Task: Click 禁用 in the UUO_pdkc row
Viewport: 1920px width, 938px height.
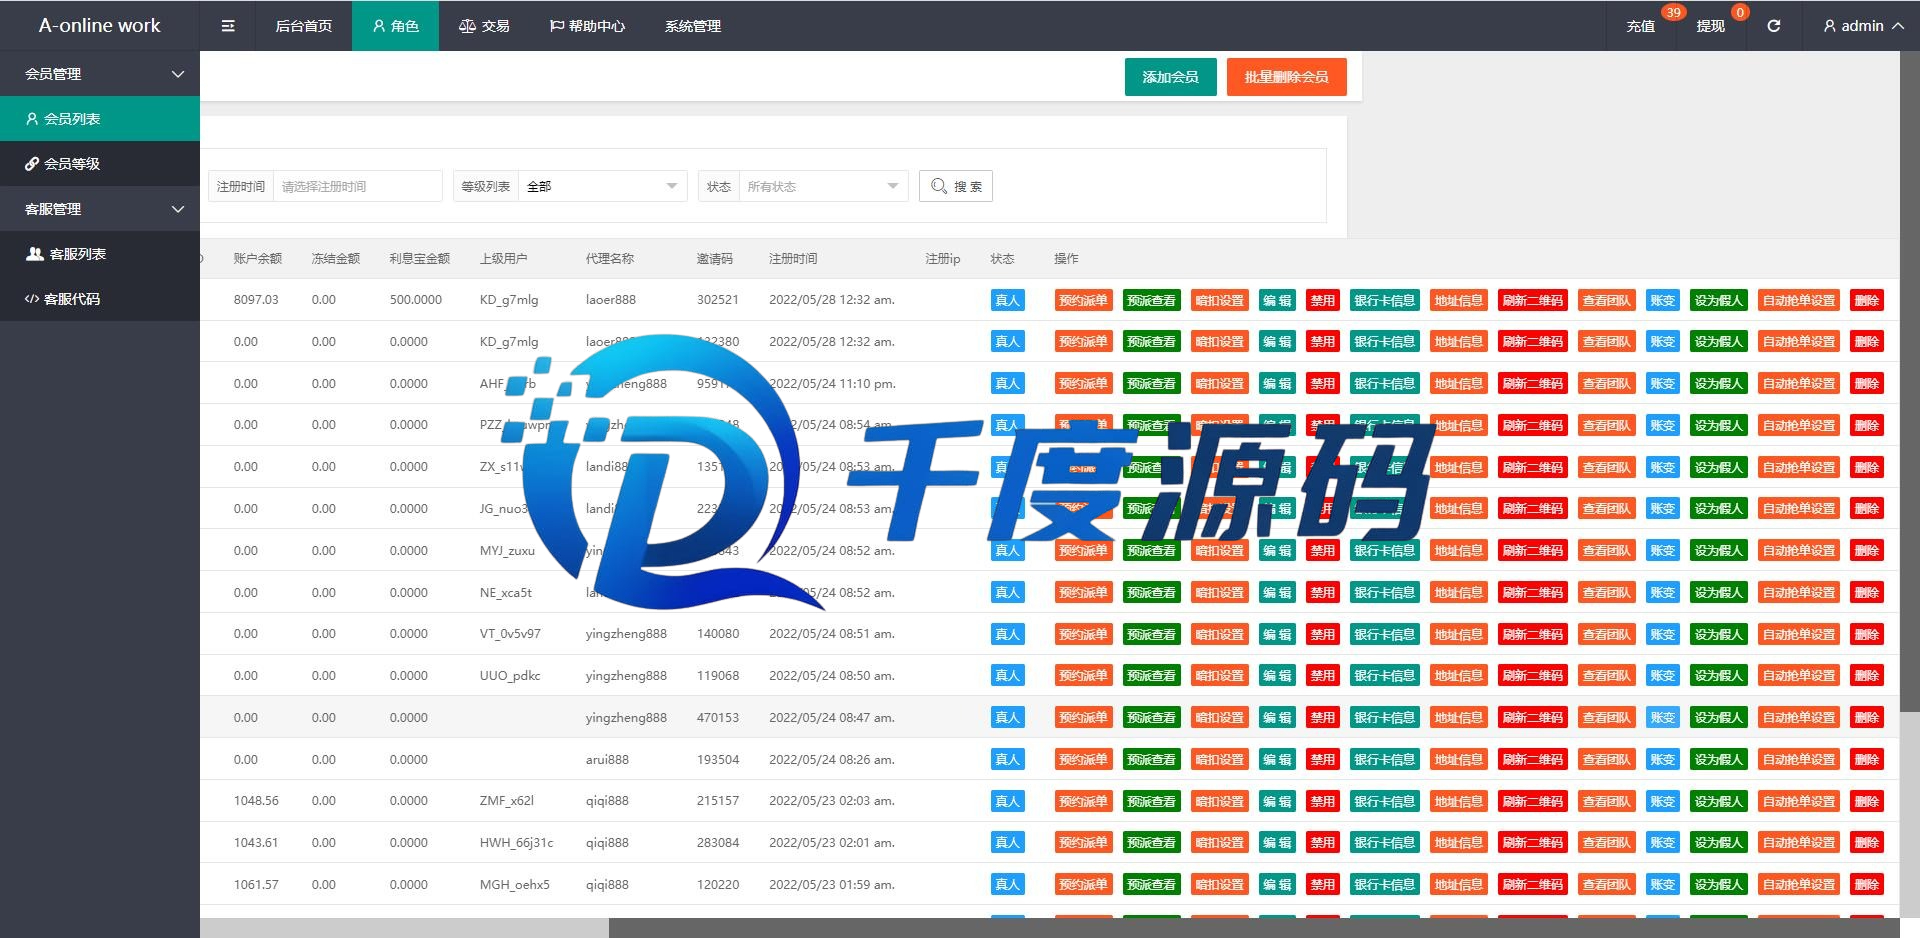Action: (x=1323, y=676)
